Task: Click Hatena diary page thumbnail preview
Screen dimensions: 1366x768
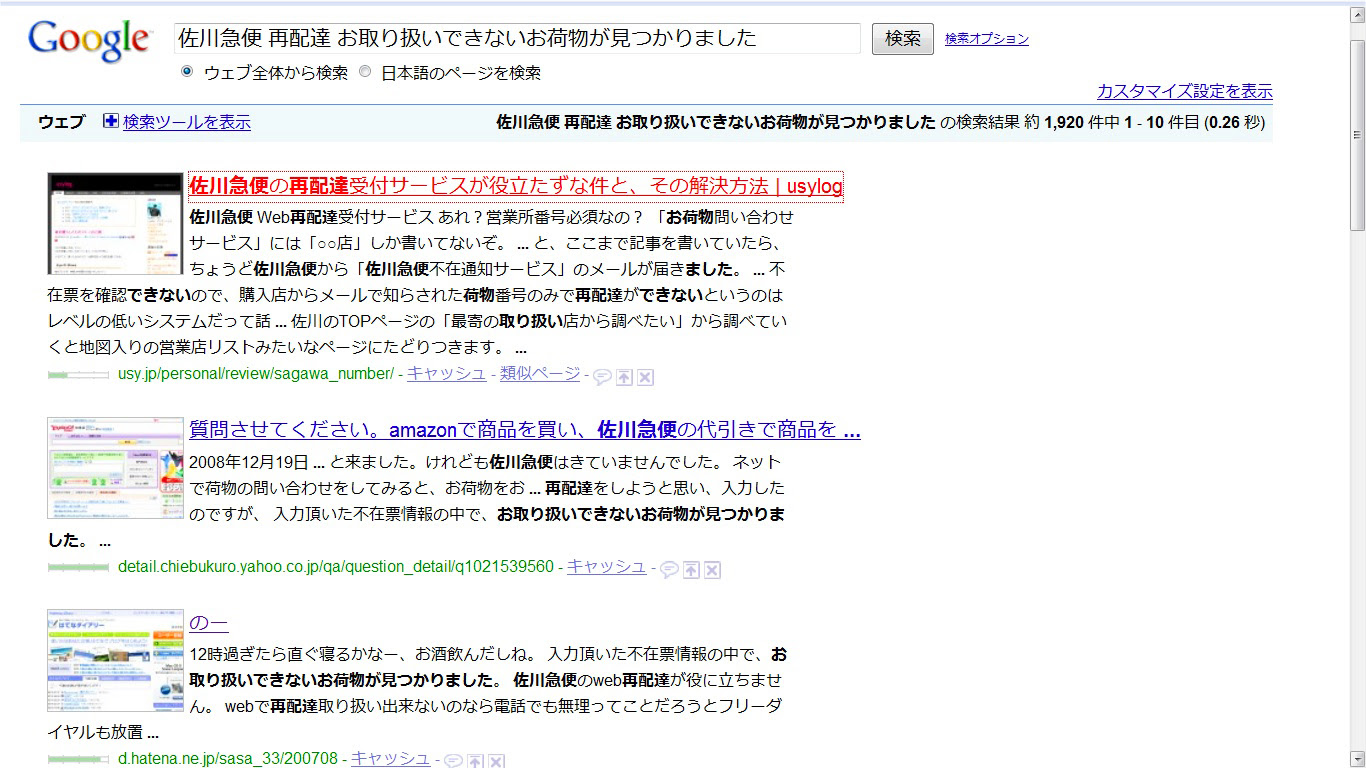Action: [x=115, y=660]
